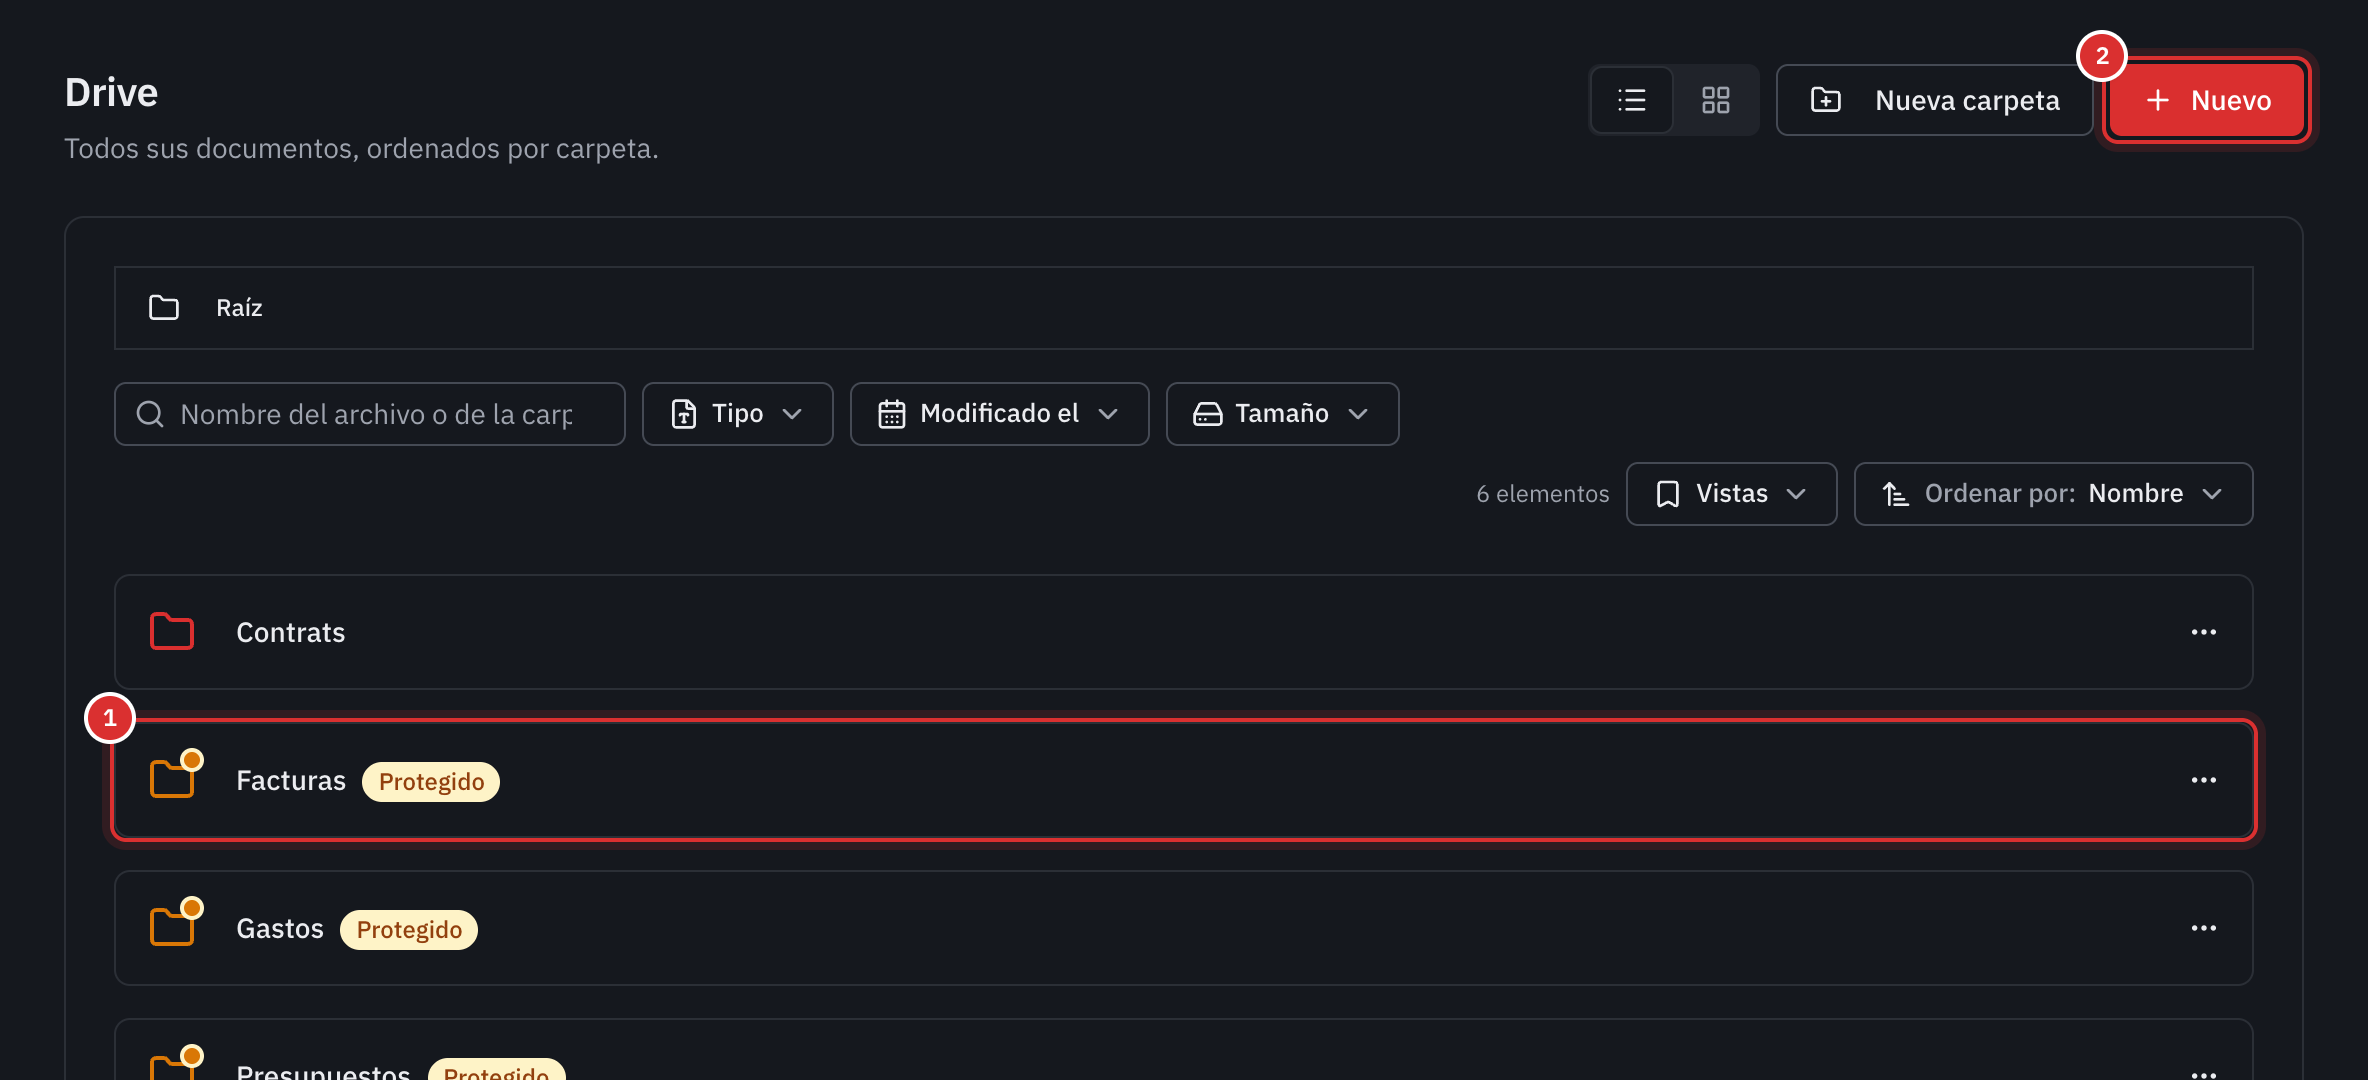This screenshot has width=2368, height=1080.
Task: Click the Protegido badge on Facturas
Action: [431, 782]
